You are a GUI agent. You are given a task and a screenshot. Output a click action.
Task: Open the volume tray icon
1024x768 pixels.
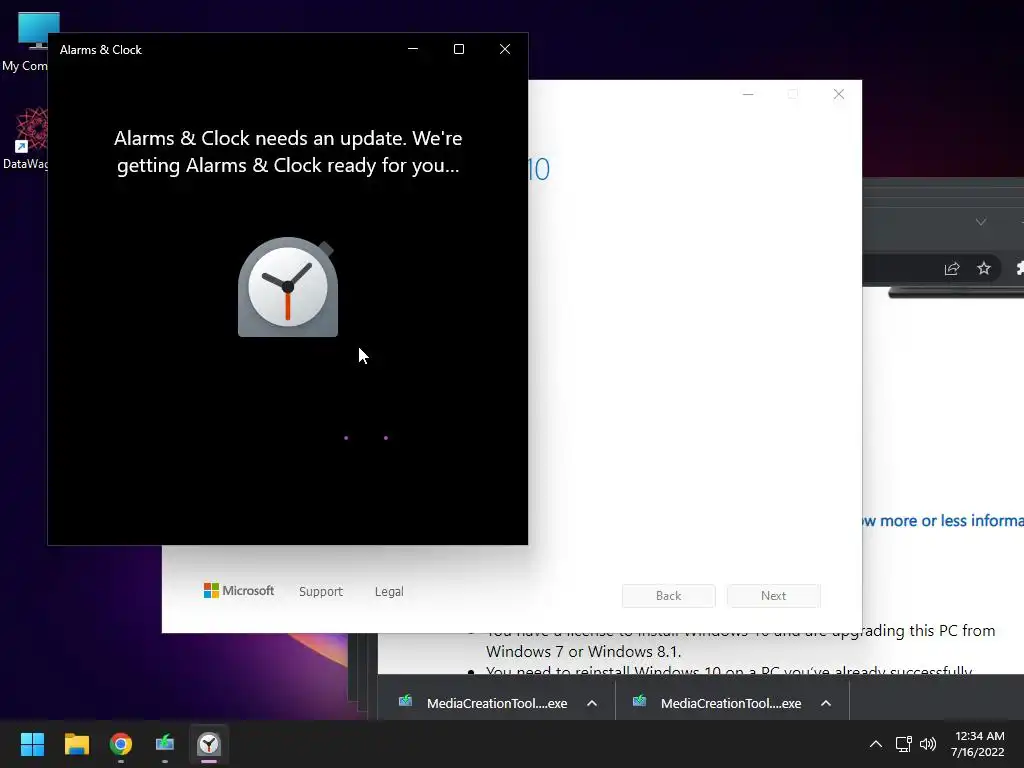coord(927,743)
